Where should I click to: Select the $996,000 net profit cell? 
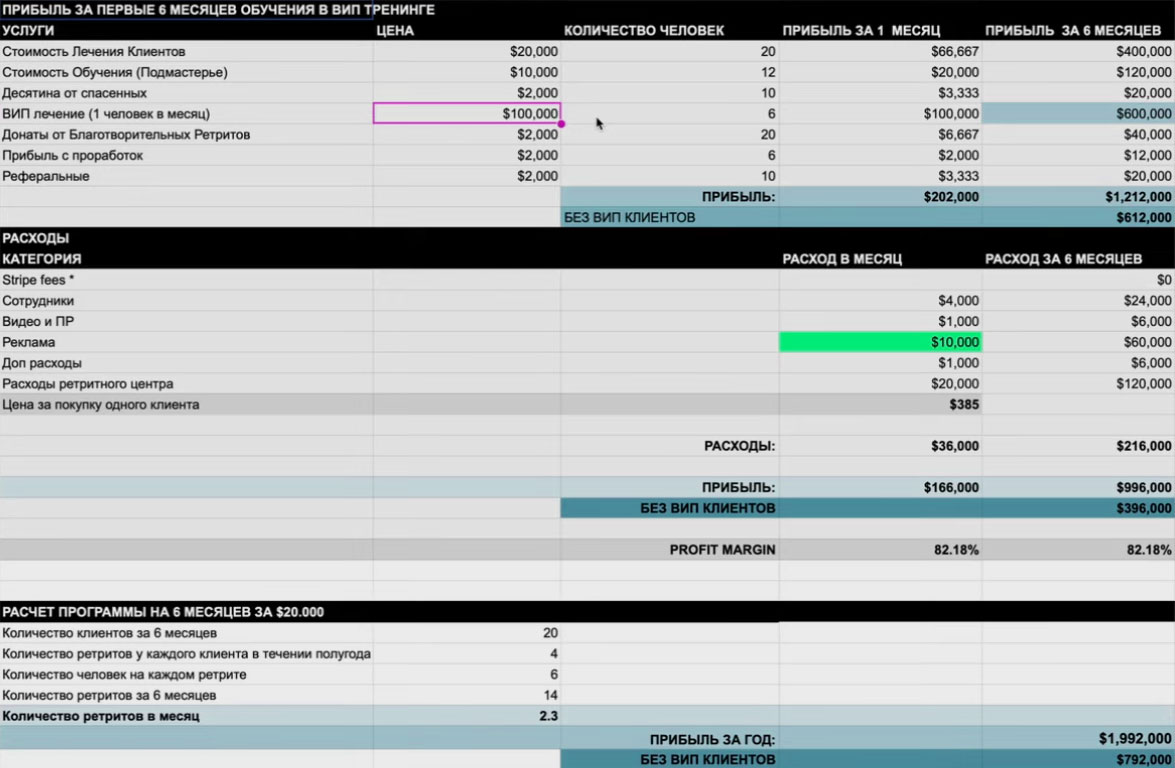(1078, 487)
